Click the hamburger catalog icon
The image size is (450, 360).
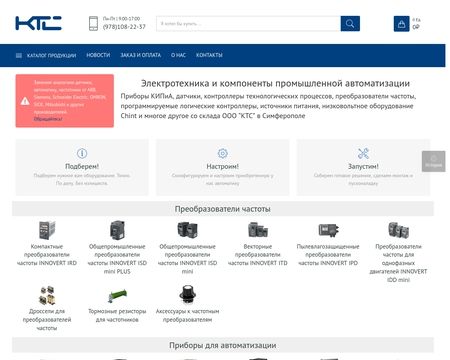(19, 55)
